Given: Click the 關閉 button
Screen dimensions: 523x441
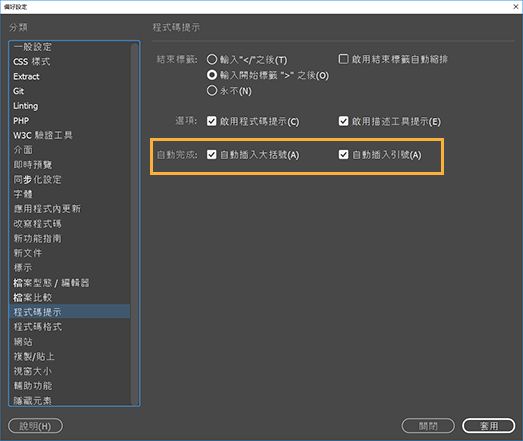Looking at the screenshot, I should click(x=428, y=426).
